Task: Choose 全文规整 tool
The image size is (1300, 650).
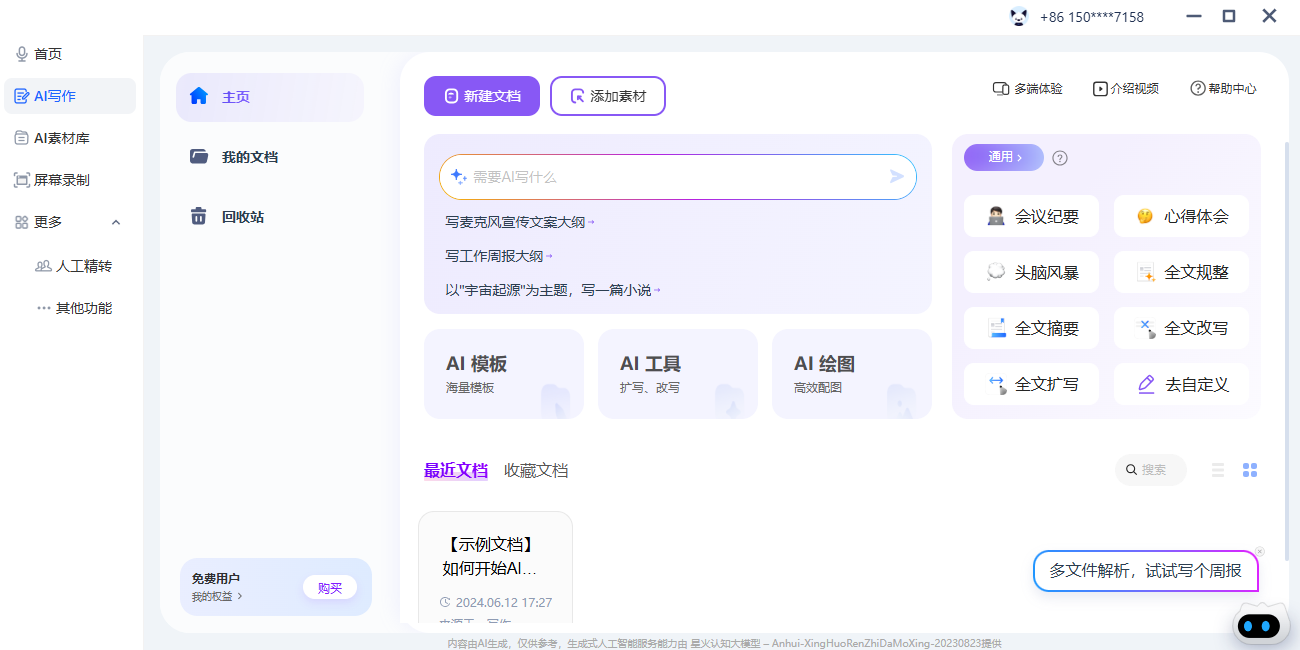Action: click(x=1181, y=272)
